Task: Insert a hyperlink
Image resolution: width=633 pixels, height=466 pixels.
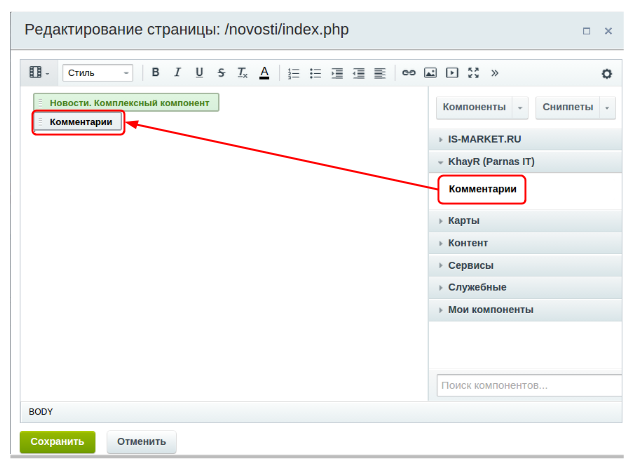Action: (x=408, y=73)
